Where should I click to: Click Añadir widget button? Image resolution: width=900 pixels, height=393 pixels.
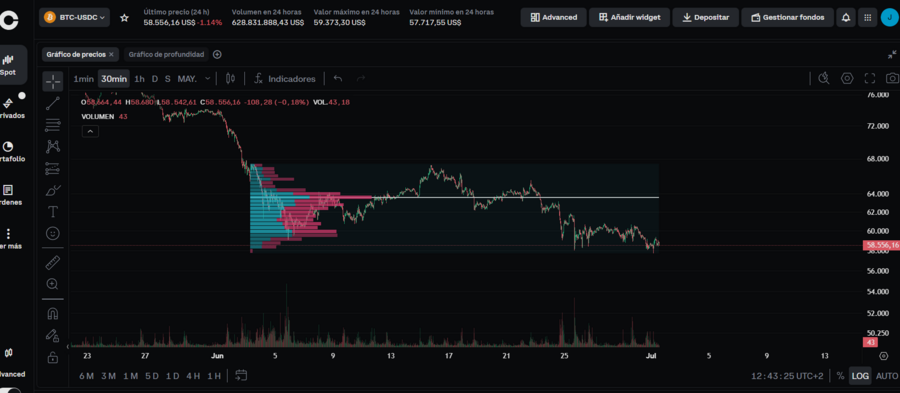tap(629, 17)
